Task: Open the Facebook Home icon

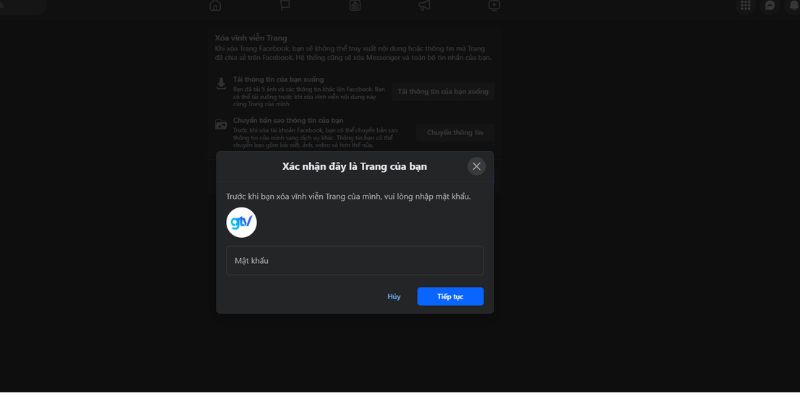Action: [x=215, y=6]
